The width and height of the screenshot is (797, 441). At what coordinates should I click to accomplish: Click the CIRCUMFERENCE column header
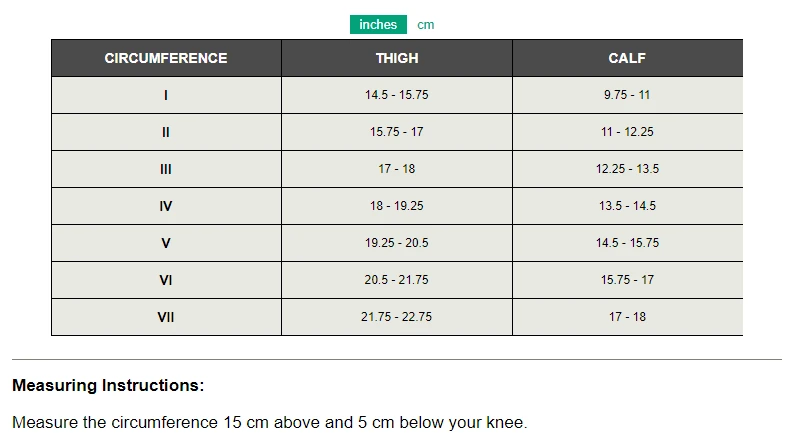coord(166,58)
